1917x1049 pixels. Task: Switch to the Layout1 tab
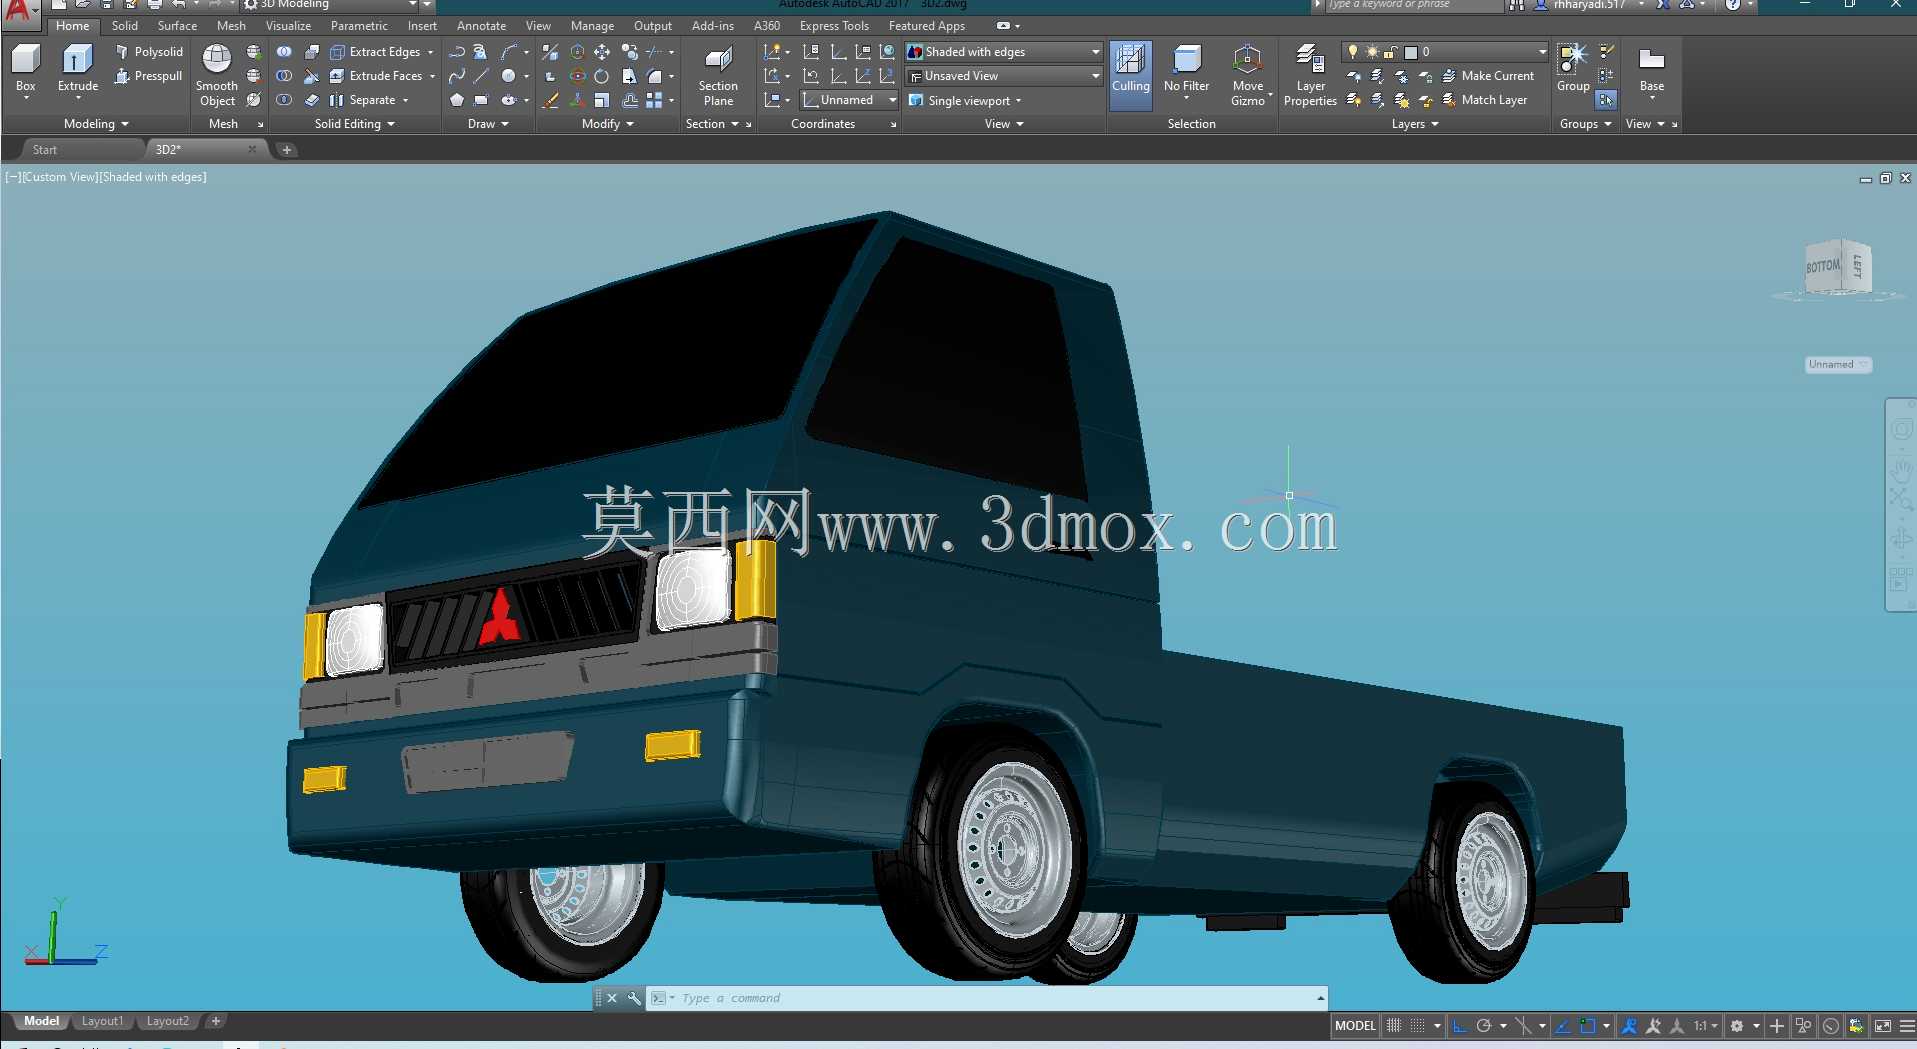click(102, 1021)
